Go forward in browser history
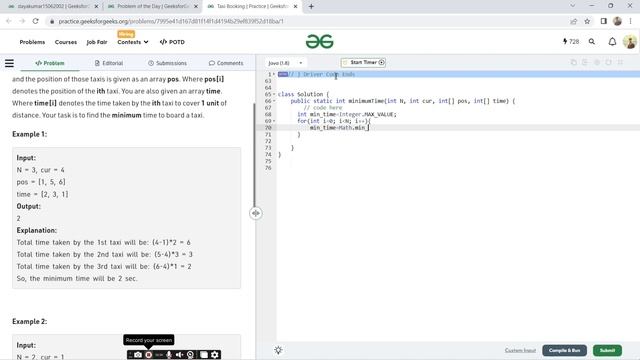Viewport: 640px width, 360px height. click(22, 21)
